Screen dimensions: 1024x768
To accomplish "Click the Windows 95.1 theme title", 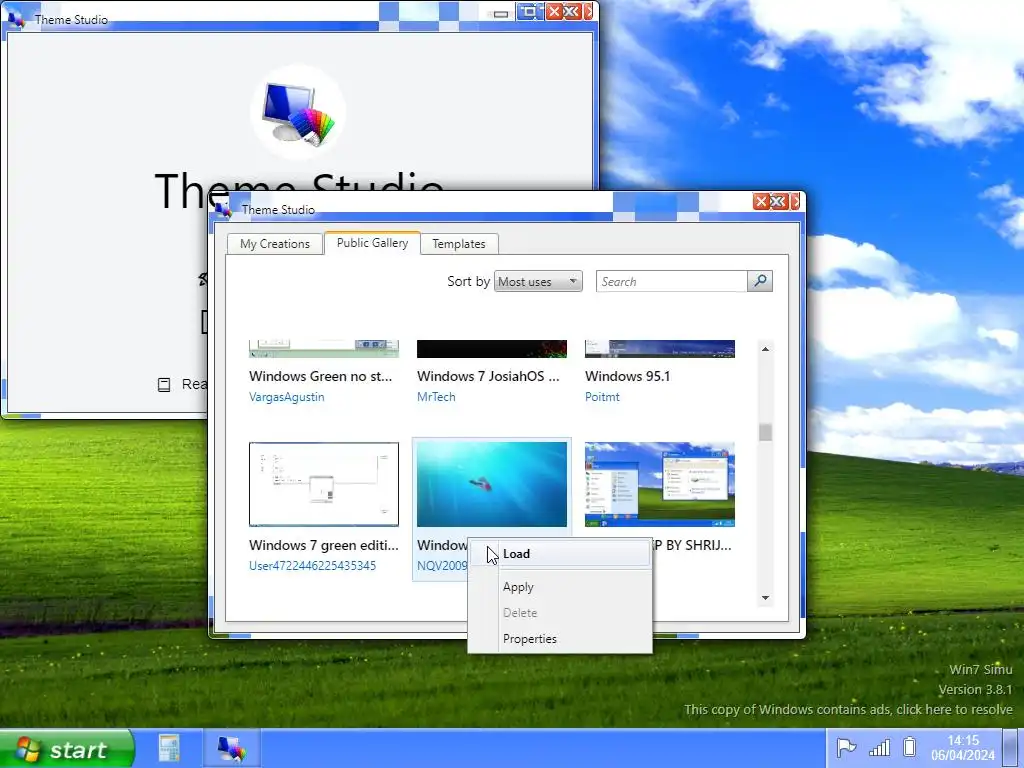I will tap(628, 376).
